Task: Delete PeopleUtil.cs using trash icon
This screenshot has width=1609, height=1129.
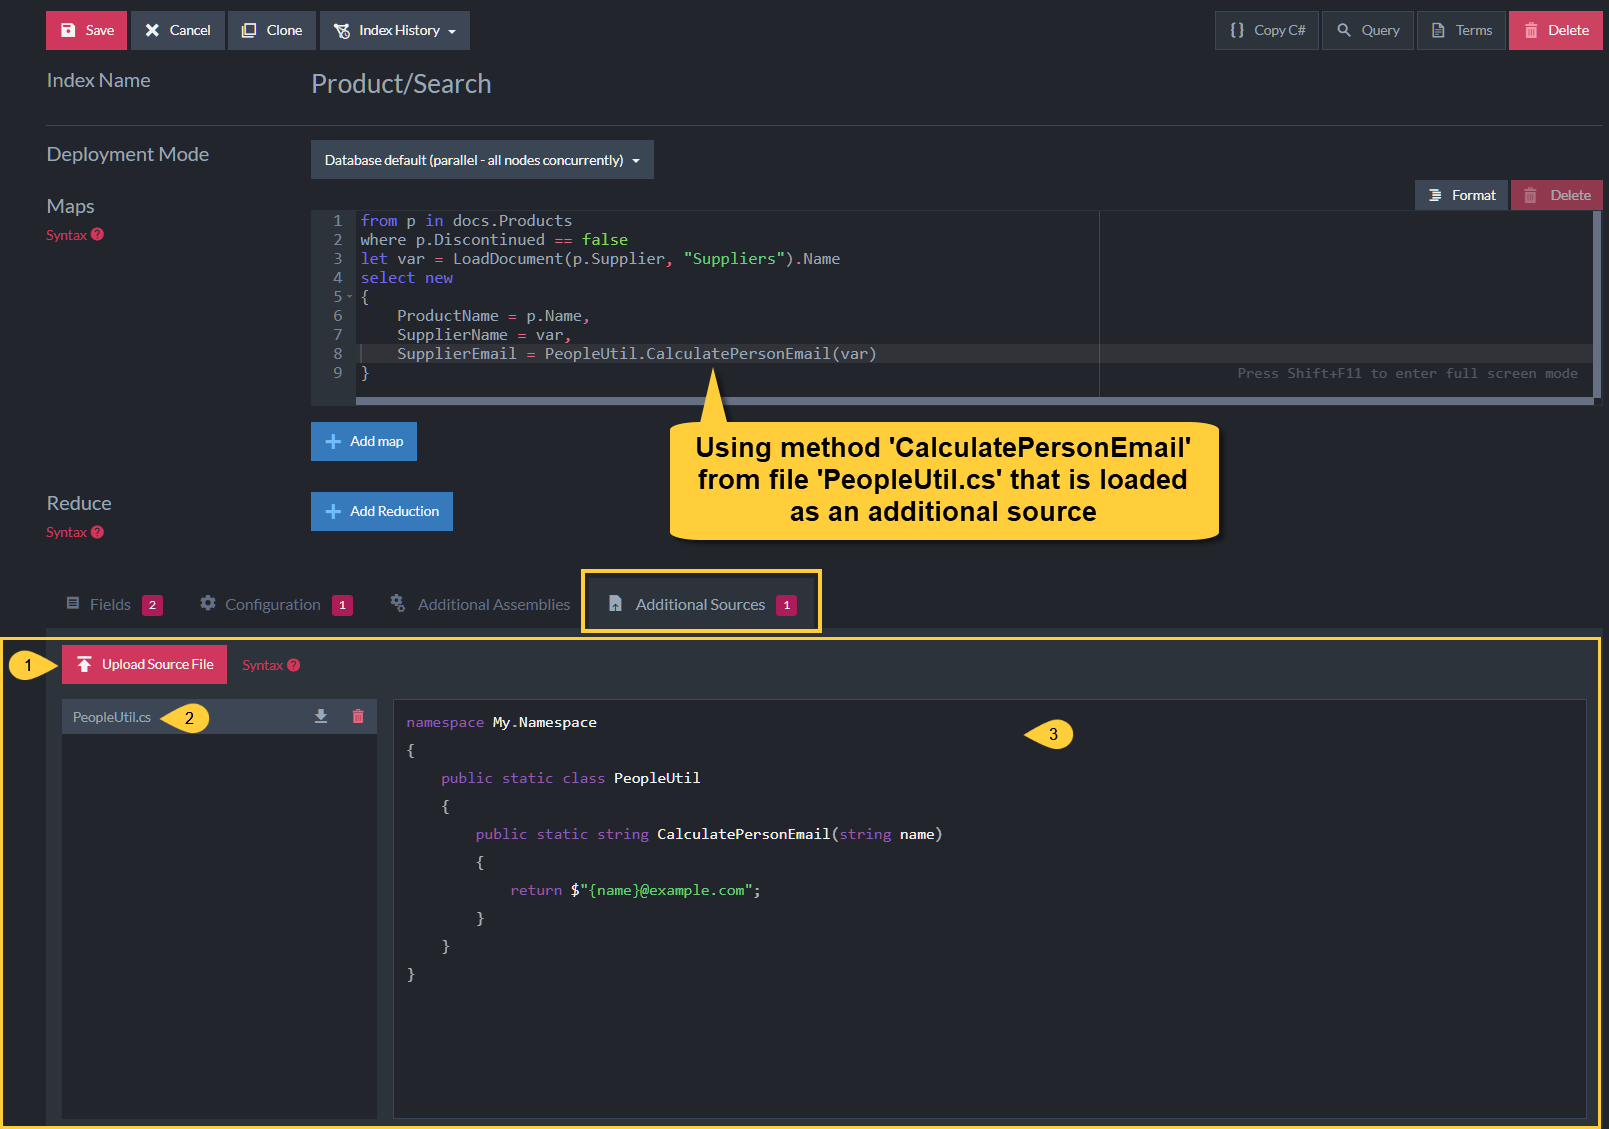Action: (358, 716)
